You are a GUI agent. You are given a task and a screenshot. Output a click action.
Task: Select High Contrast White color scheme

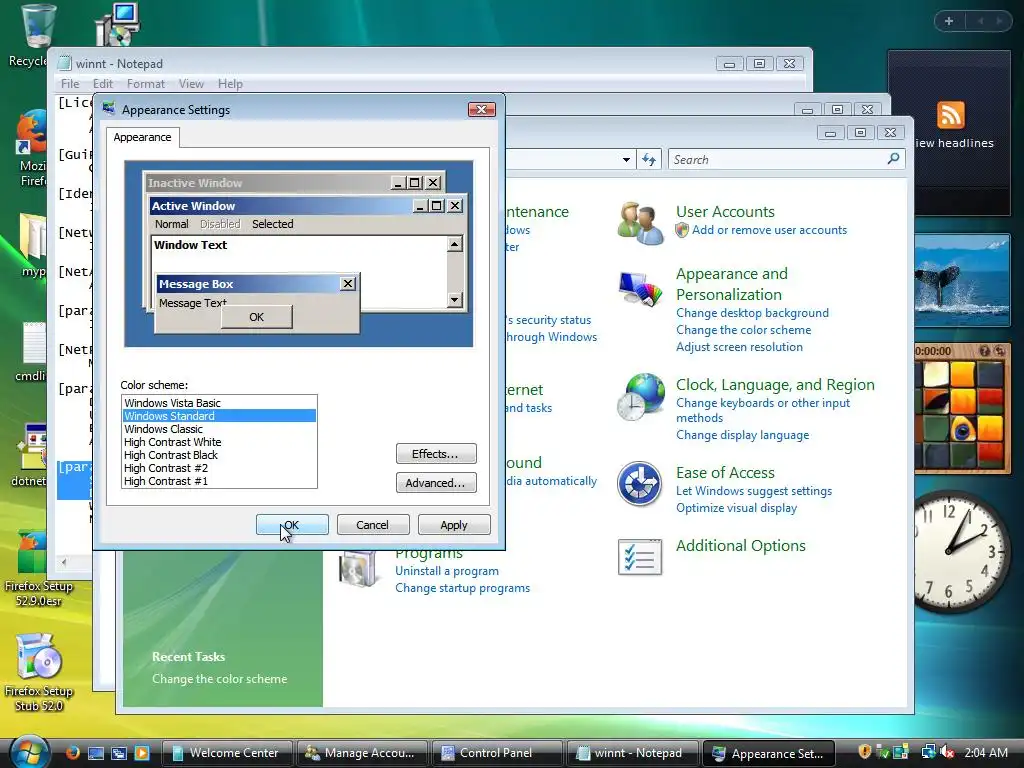pyautogui.click(x=219, y=442)
